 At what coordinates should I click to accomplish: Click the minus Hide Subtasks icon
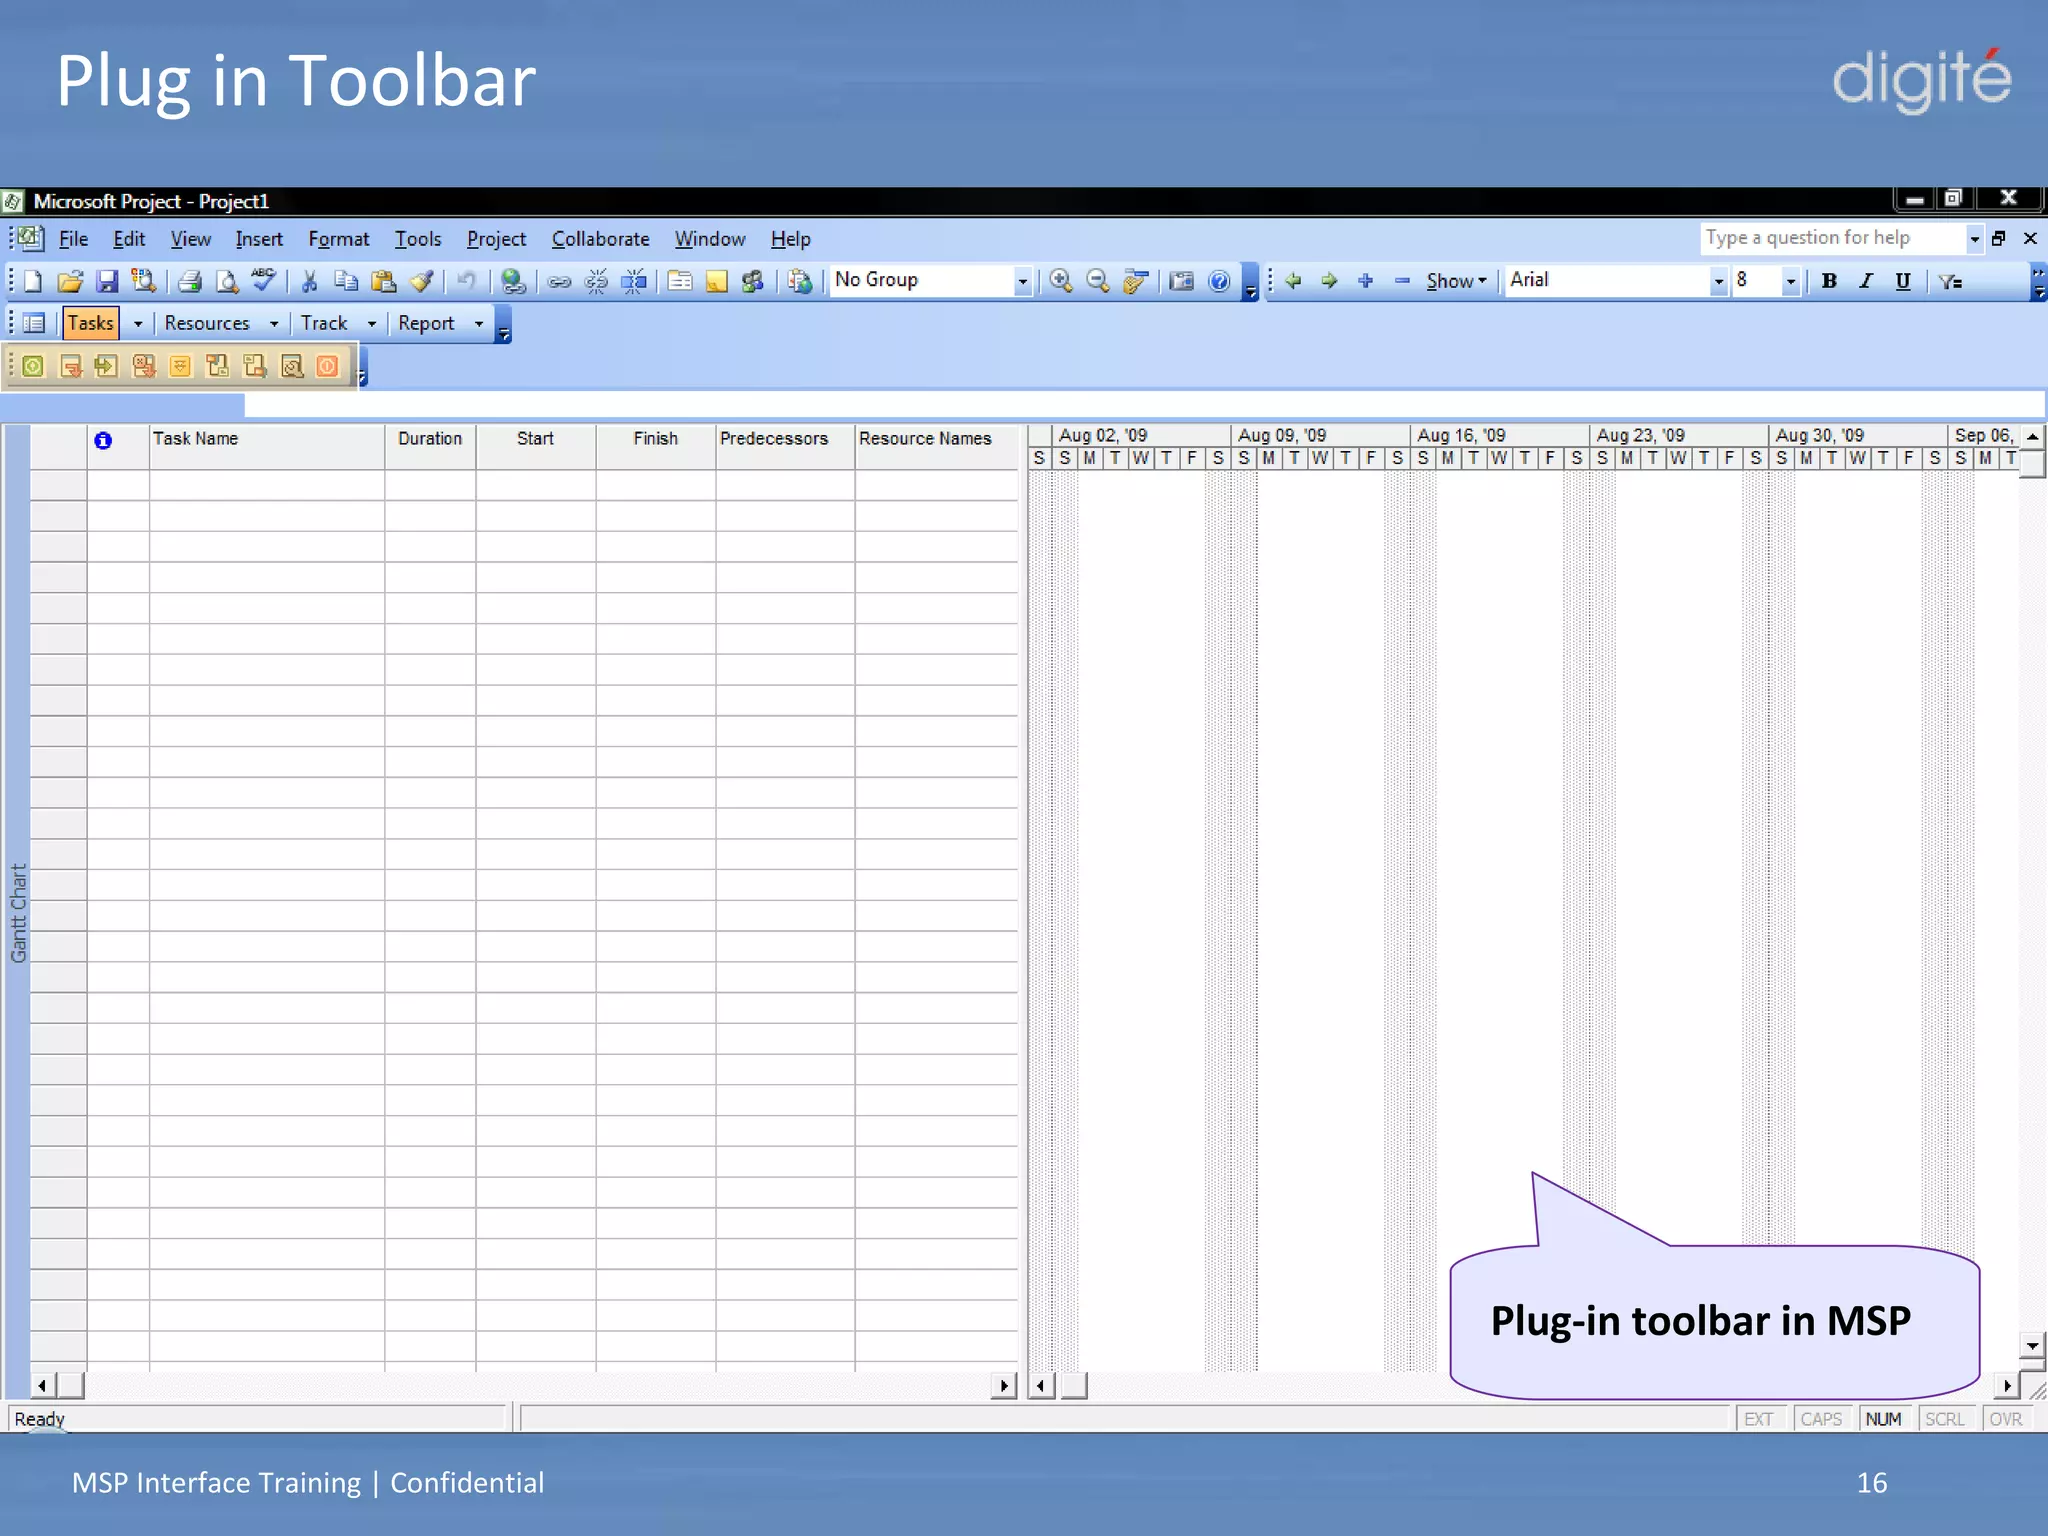point(1402,280)
